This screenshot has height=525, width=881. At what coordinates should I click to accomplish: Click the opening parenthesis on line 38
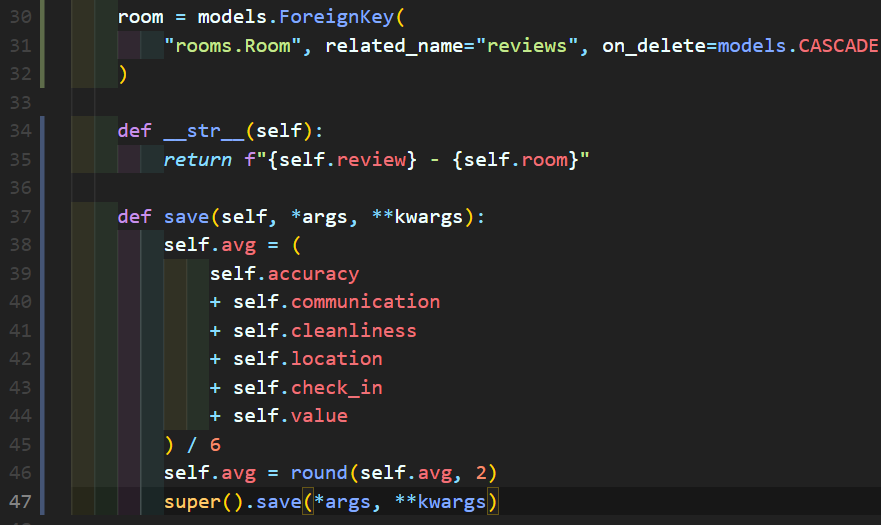click(296, 245)
